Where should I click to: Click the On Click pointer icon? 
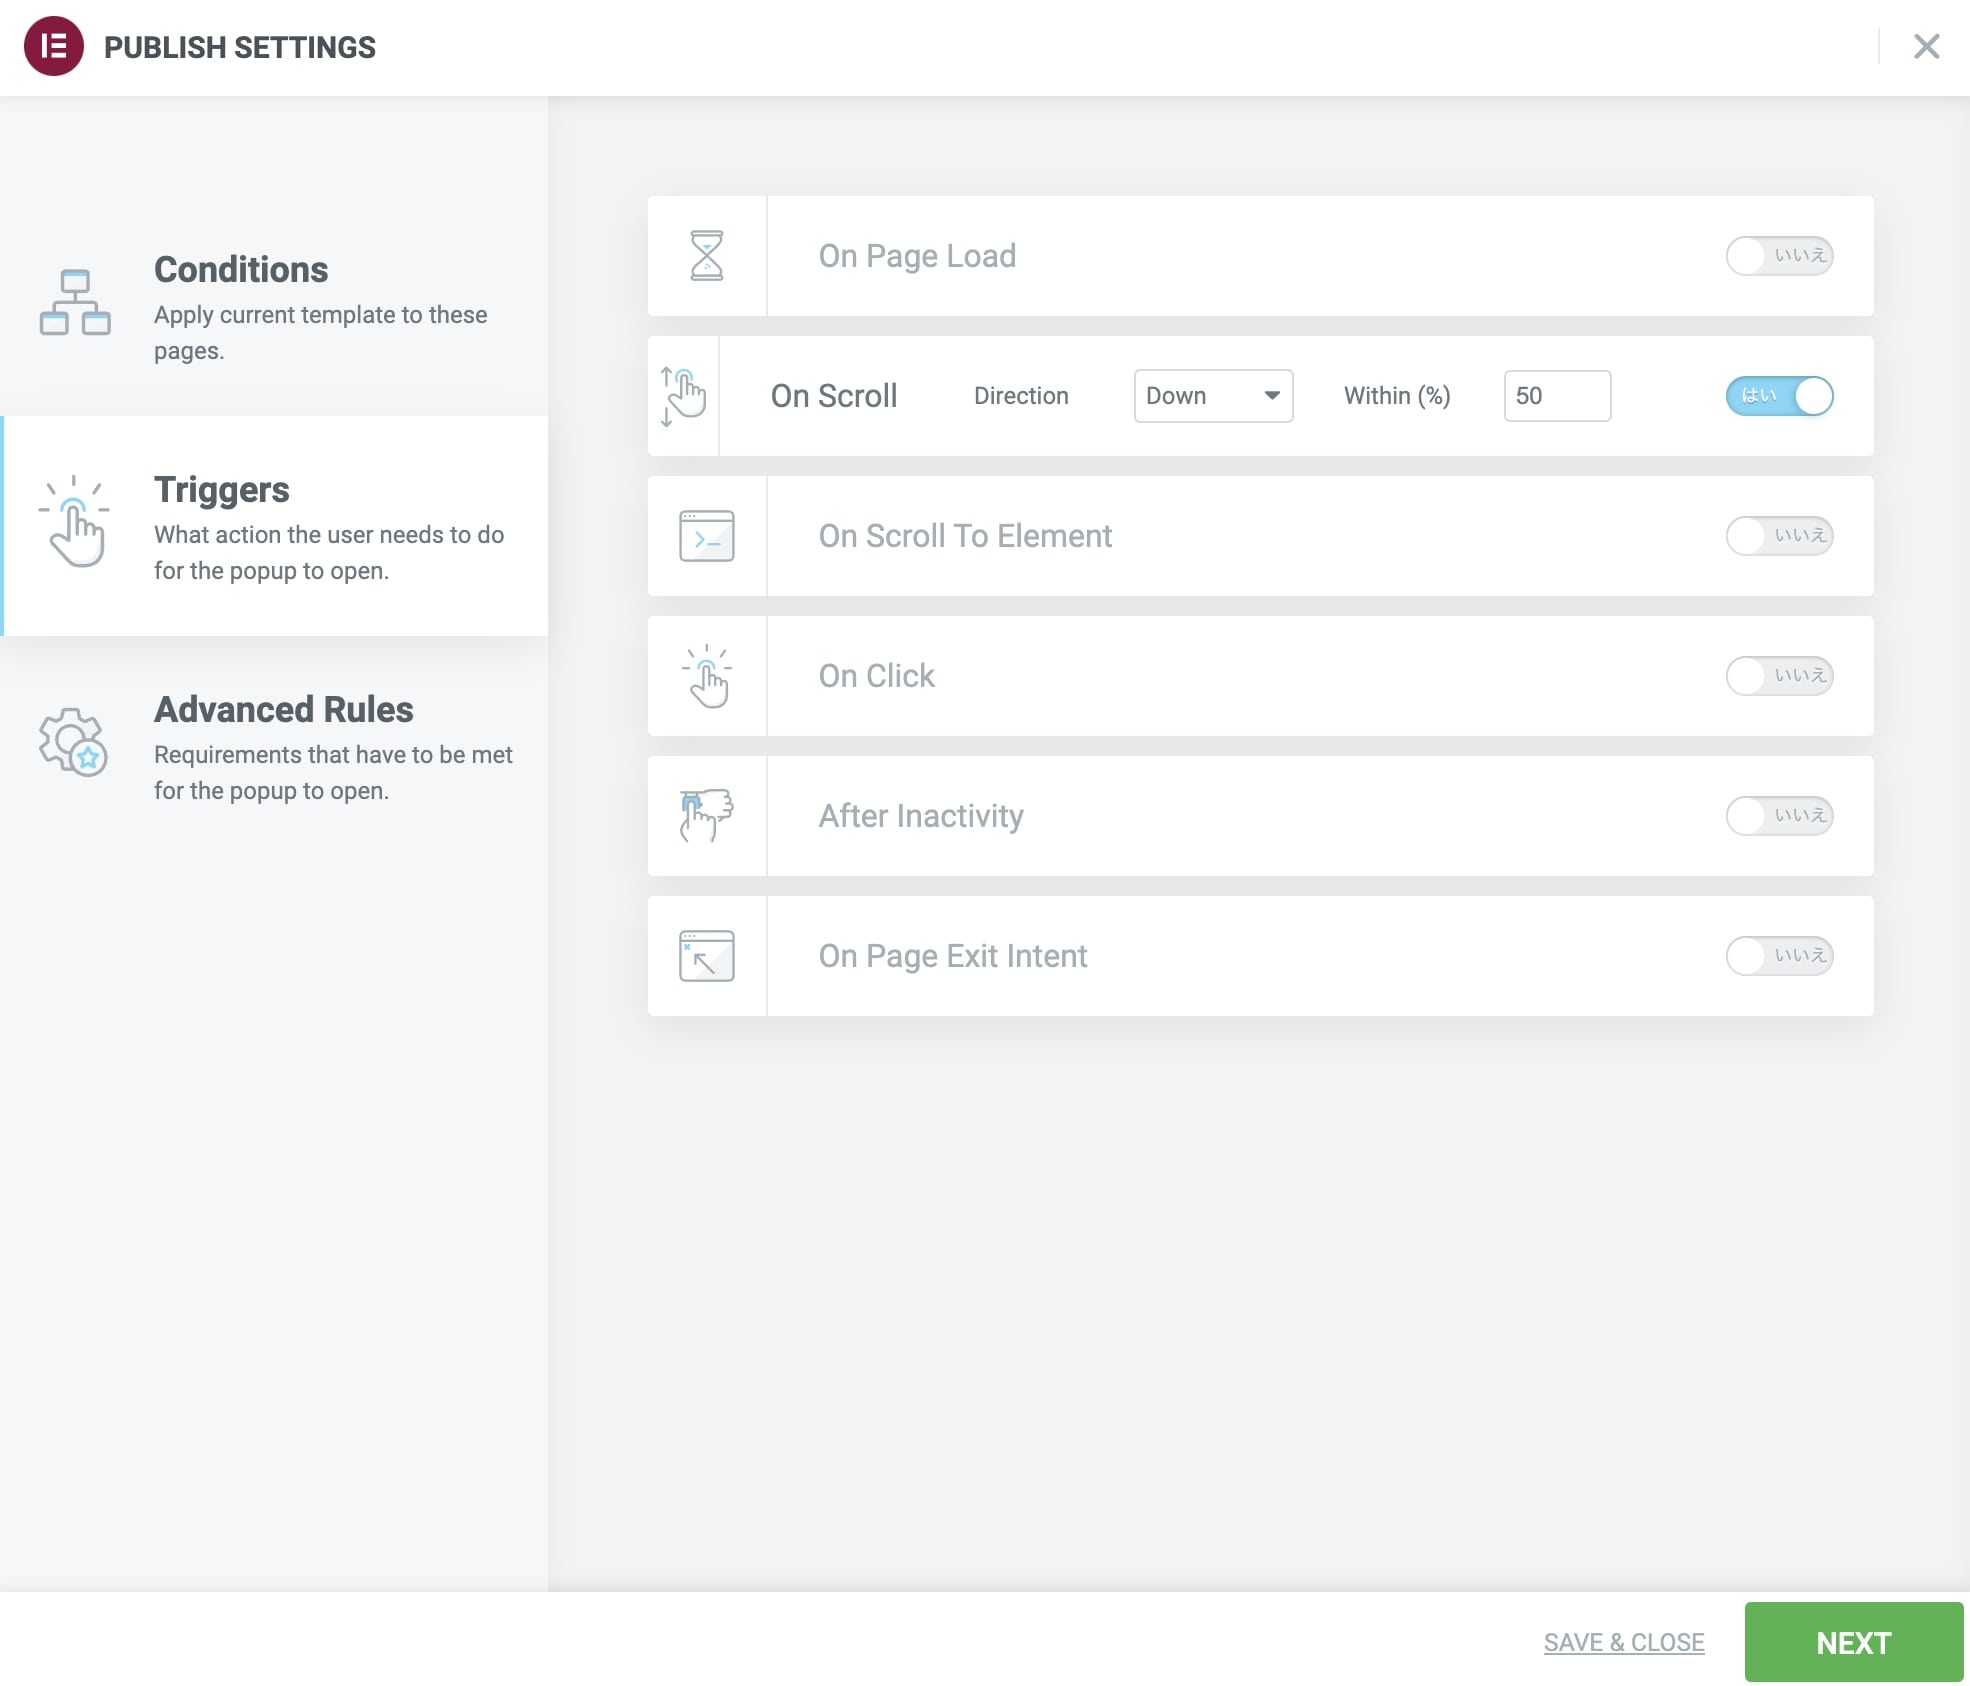click(x=706, y=676)
